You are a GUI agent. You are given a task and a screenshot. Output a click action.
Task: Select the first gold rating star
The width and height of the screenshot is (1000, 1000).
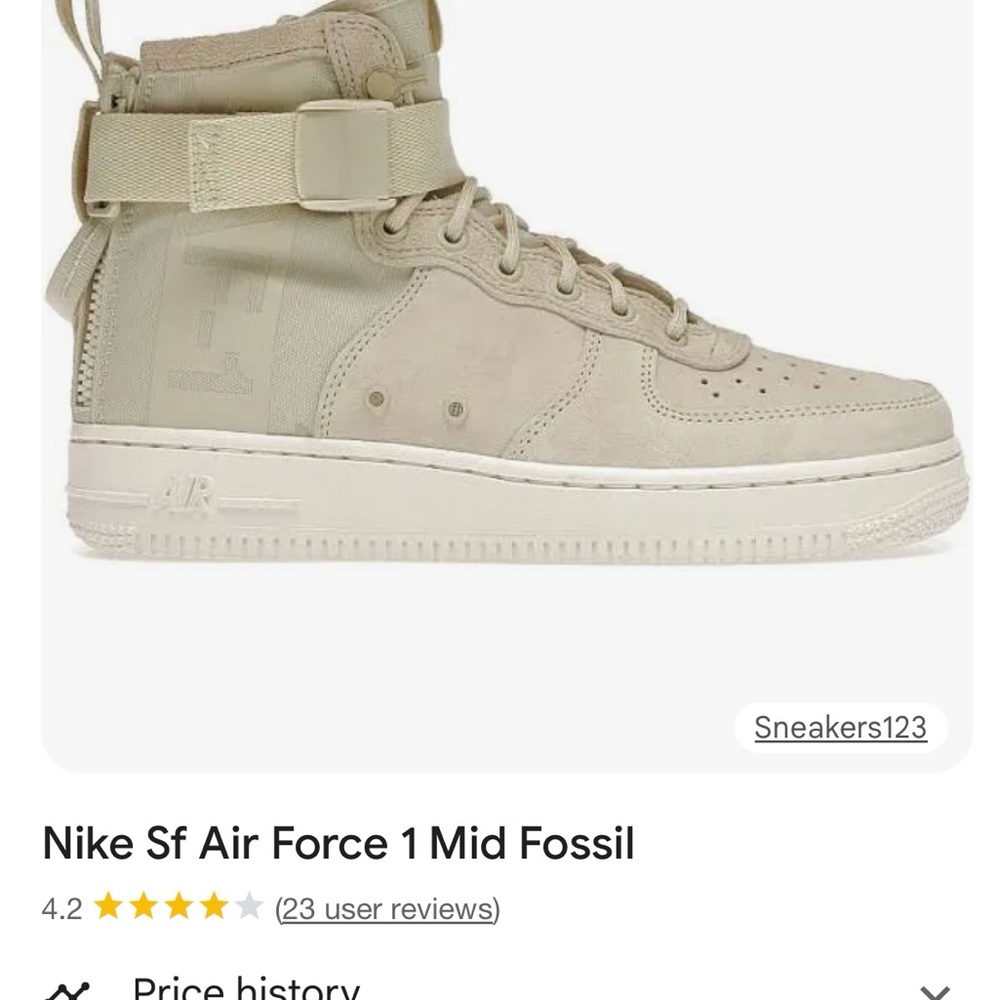[107, 904]
